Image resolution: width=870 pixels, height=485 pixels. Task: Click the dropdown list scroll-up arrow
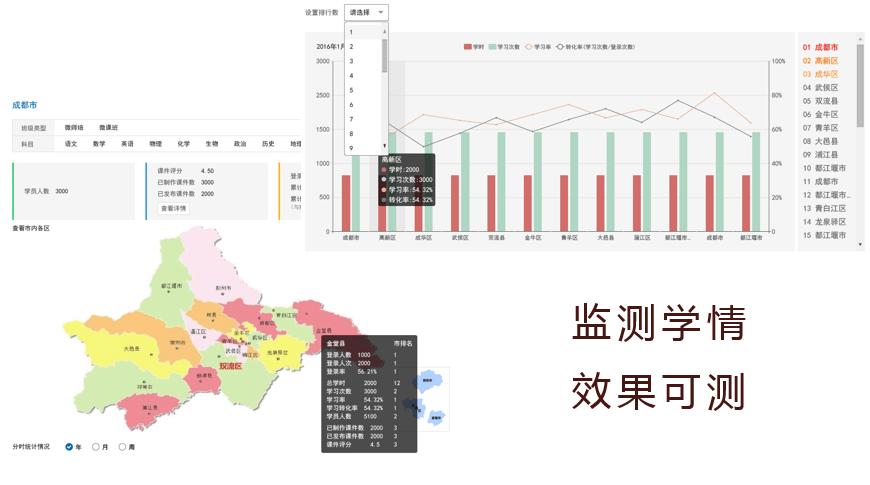coord(385,32)
